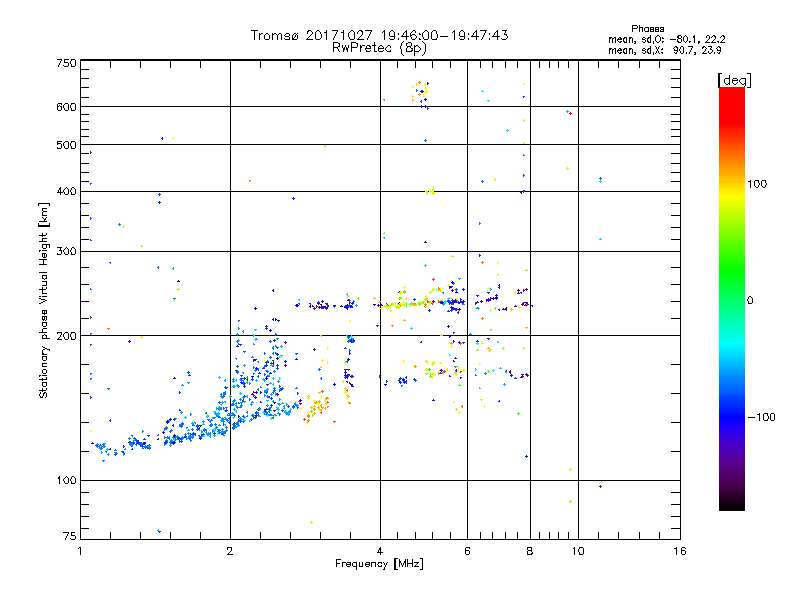Click the "[deg]" colorbar unit label
The width and height of the screenshot is (800, 600).
point(734,80)
